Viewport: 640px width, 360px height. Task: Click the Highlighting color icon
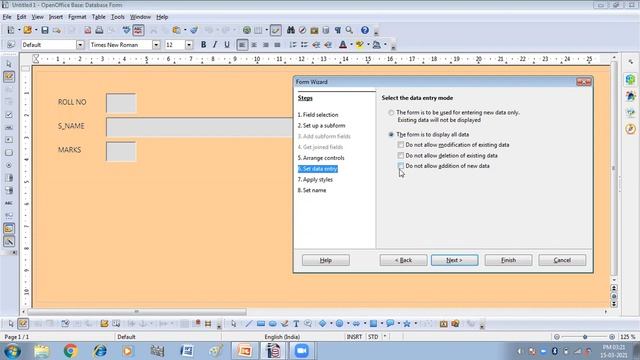pos(360,45)
